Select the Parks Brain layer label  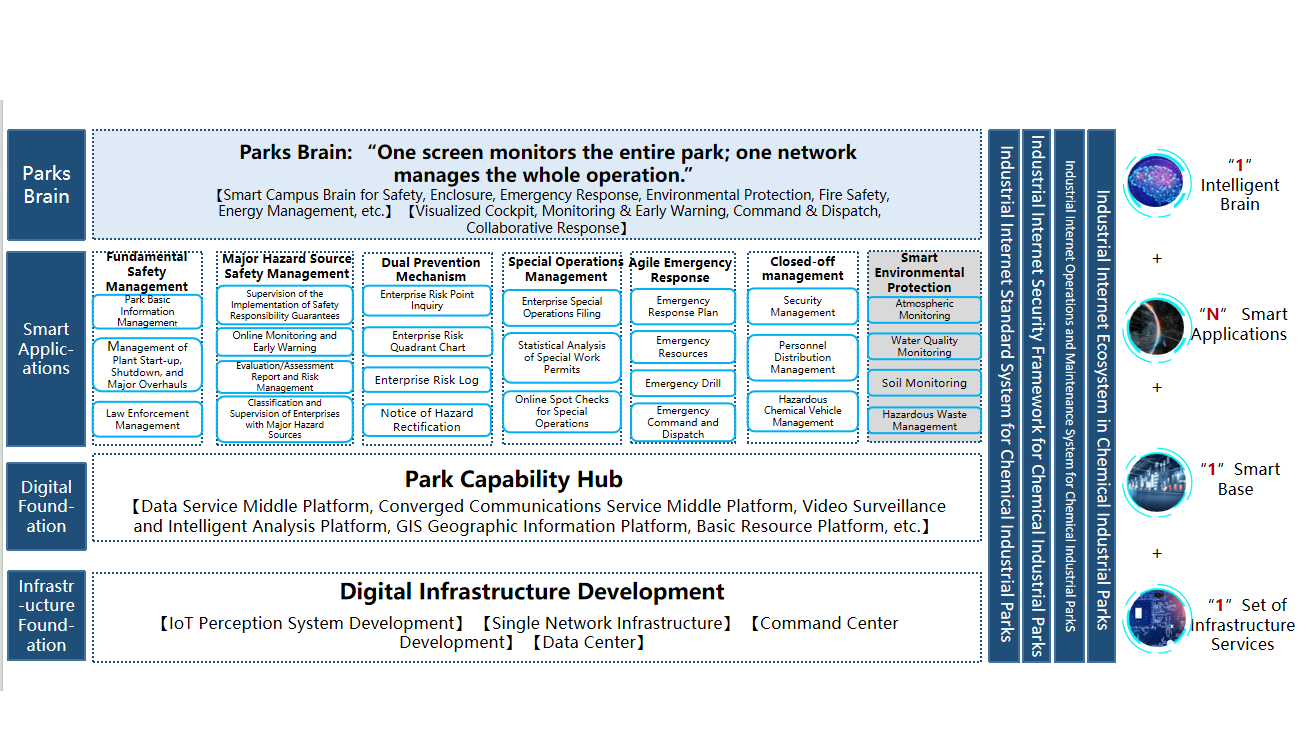click(x=47, y=185)
